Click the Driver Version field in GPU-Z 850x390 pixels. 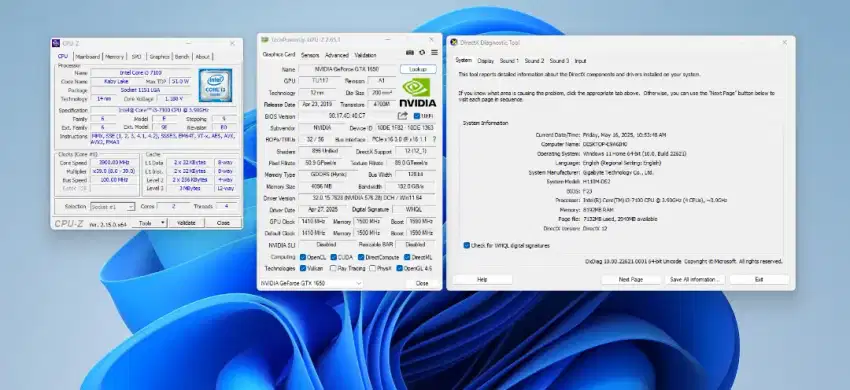tap(367, 199)
